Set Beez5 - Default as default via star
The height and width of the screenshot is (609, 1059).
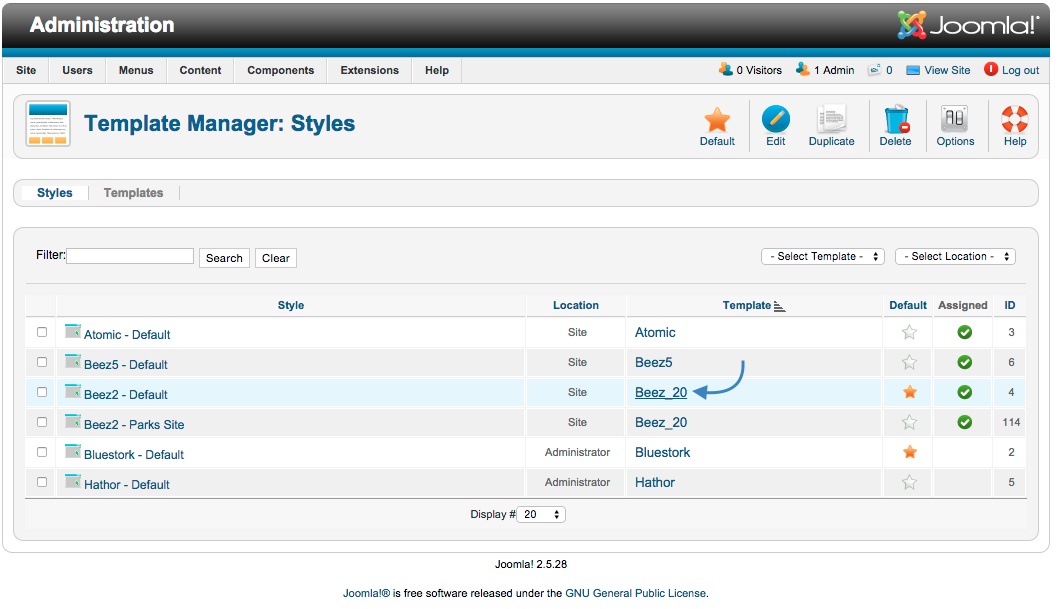pyautogui.click(x=910, y=363)
